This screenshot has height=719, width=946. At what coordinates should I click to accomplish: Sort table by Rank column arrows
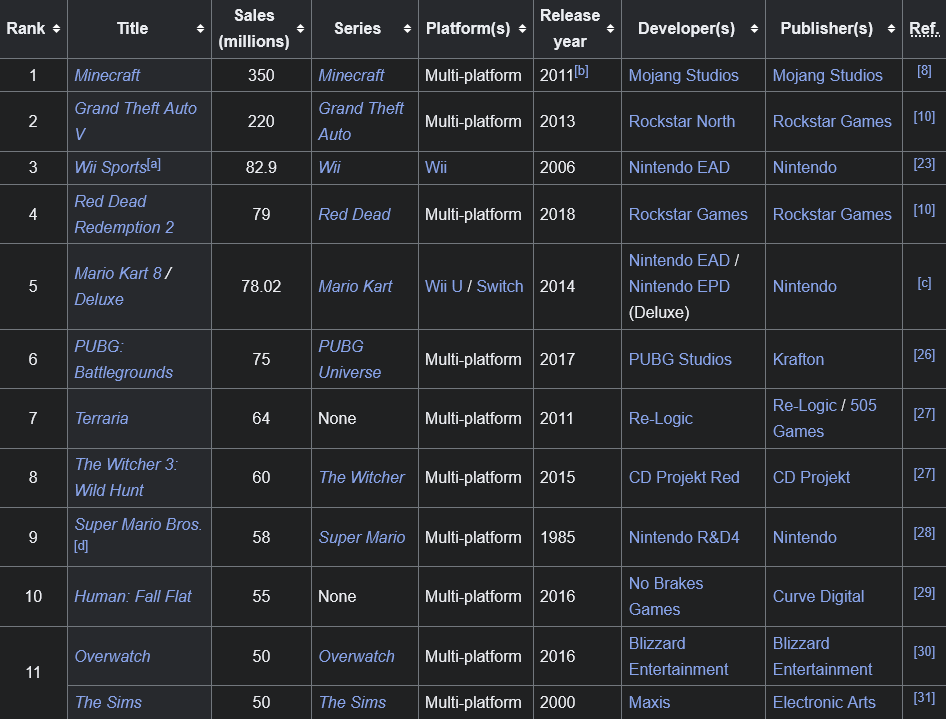click(x=56, y=29)
